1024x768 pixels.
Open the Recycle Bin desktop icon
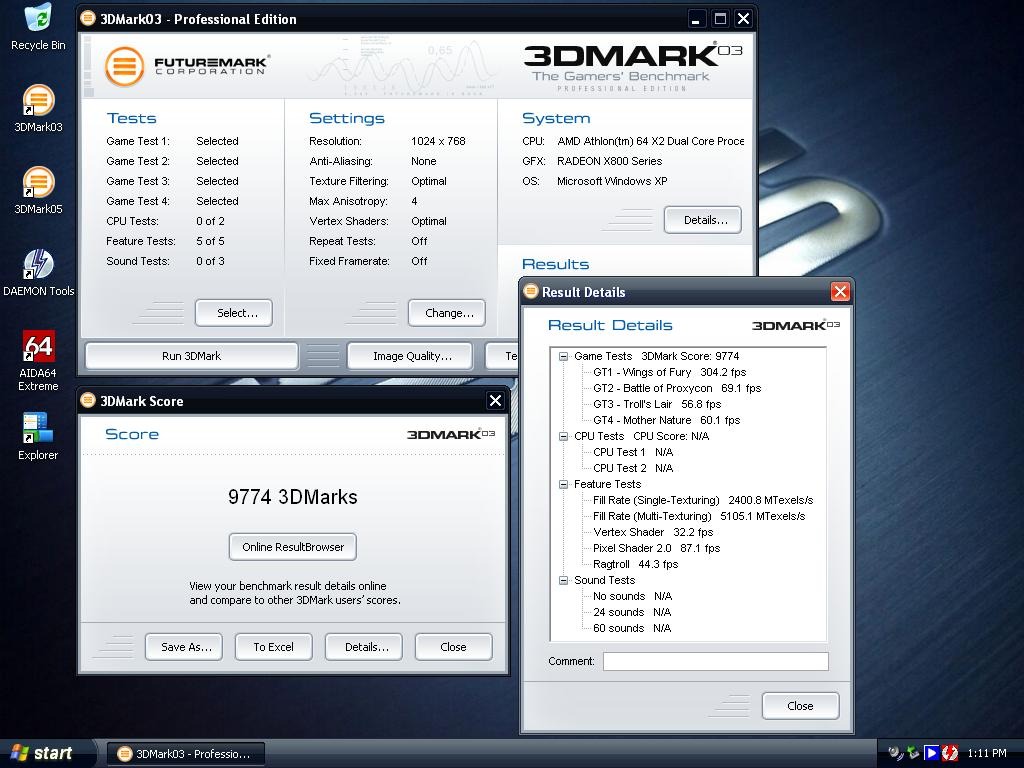point(38,27)
